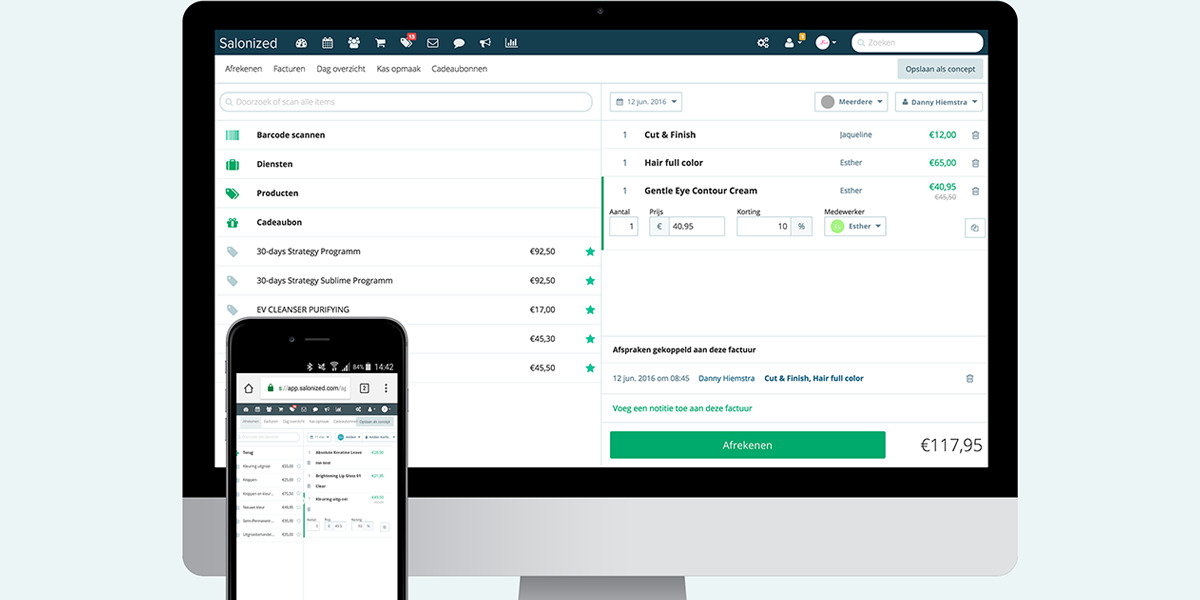Viewport: 1200px width, 600px height.
Task: Delete the Hair full color line item
Action: [x=975, y=163]
